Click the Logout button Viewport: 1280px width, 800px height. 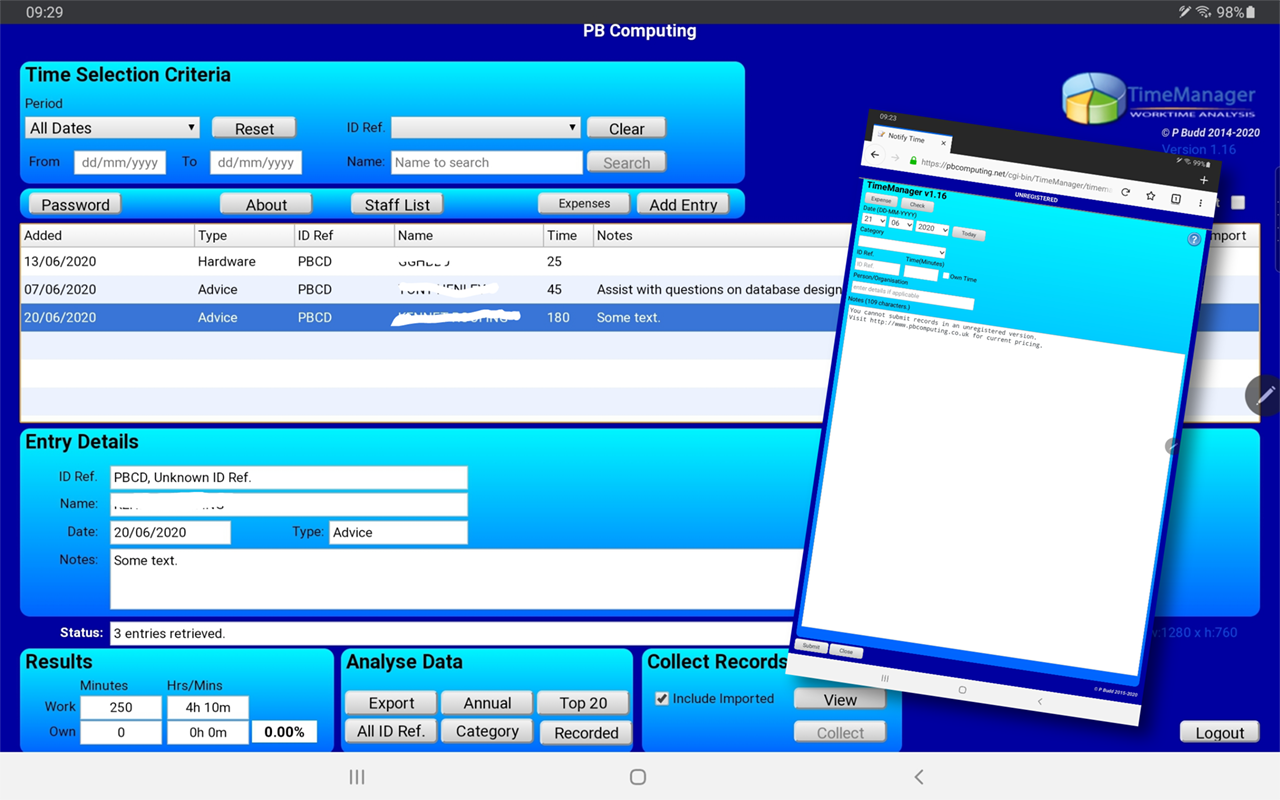[x=1219, y=732]
